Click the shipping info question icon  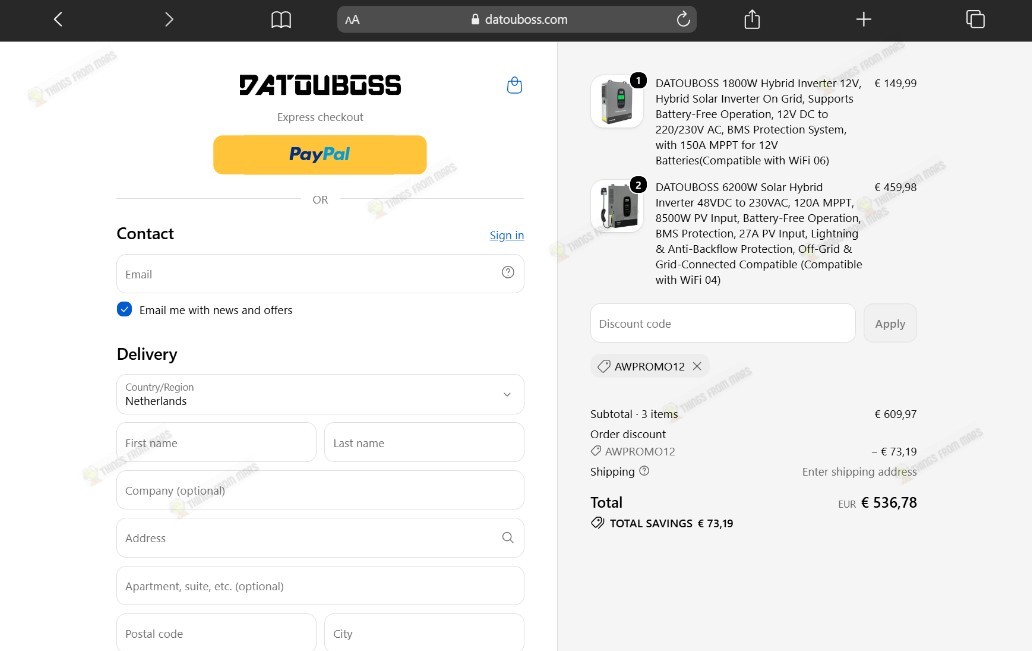(644, 471)
